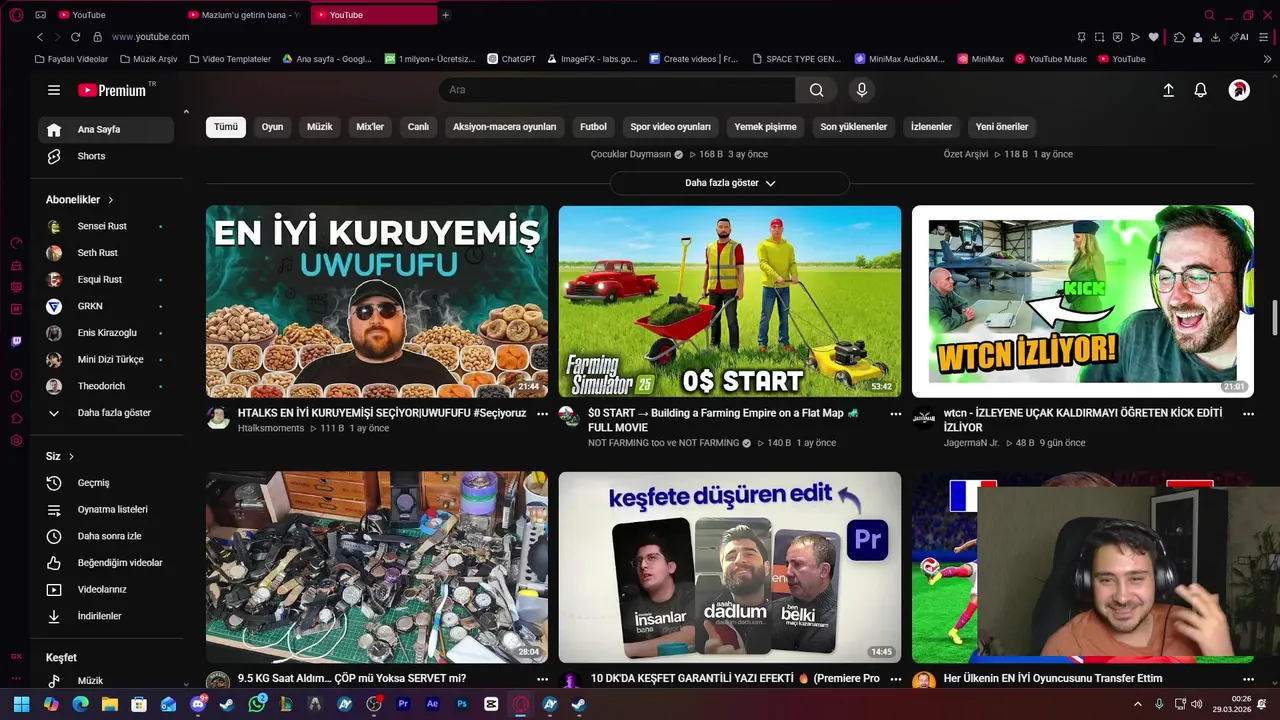1280x720 pixels.
Task: Open Photoshop from taskbar
Action: click(x=462, y=704)
